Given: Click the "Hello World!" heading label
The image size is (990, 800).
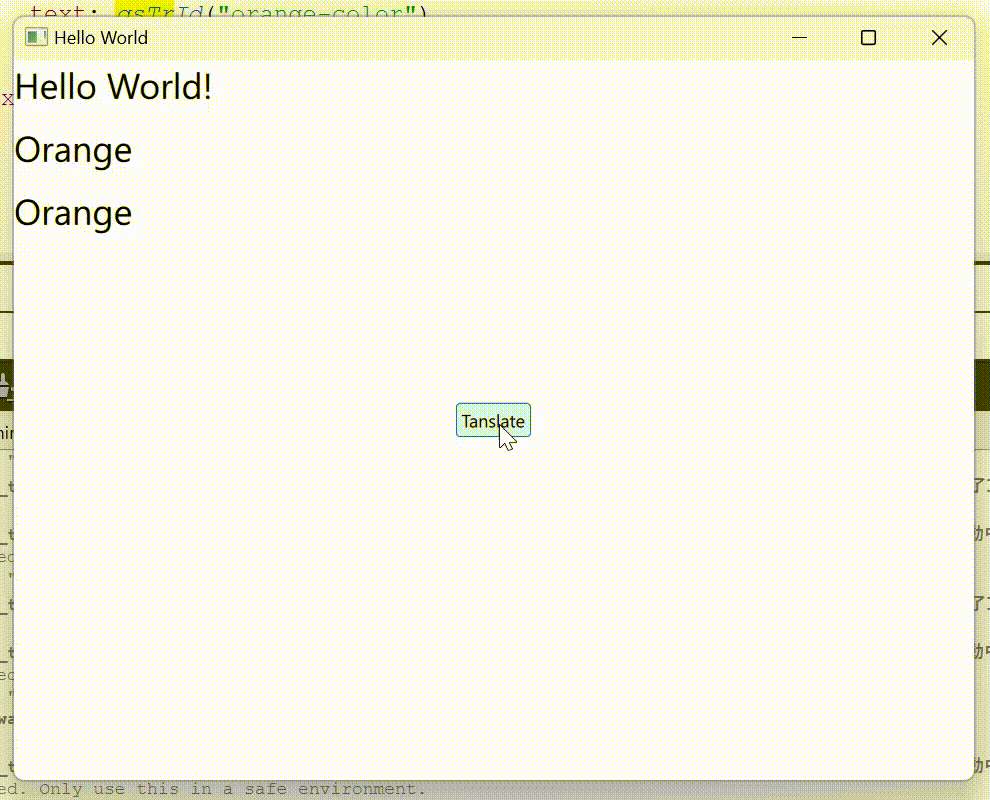Looking at the screenshot, I should 113,87.
